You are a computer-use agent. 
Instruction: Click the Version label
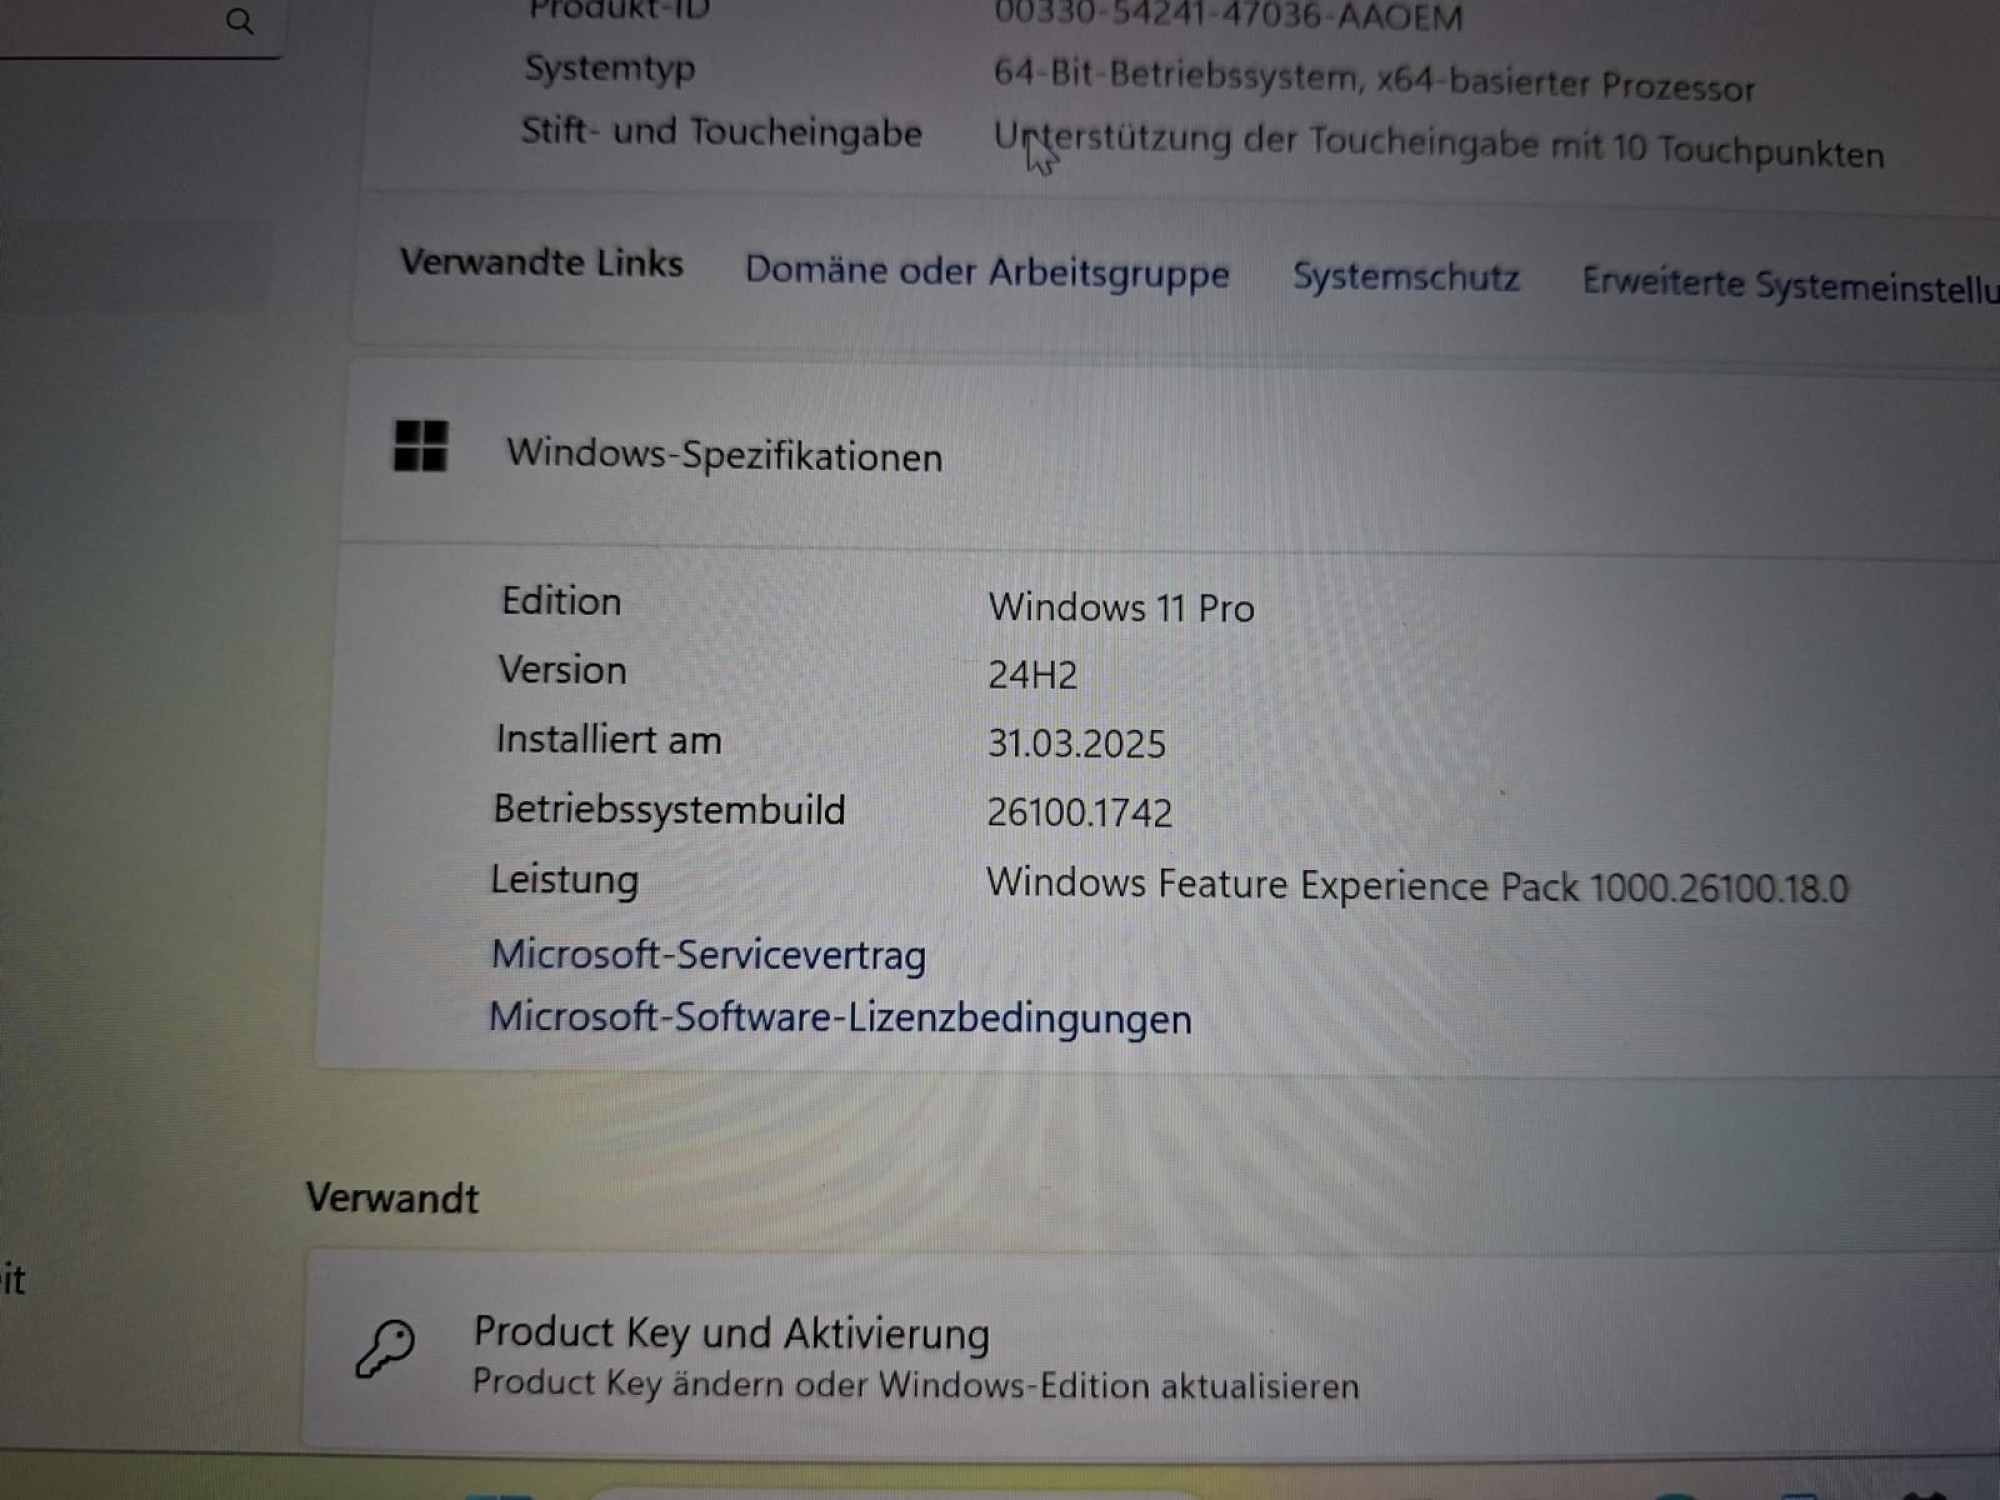point(562,670)
